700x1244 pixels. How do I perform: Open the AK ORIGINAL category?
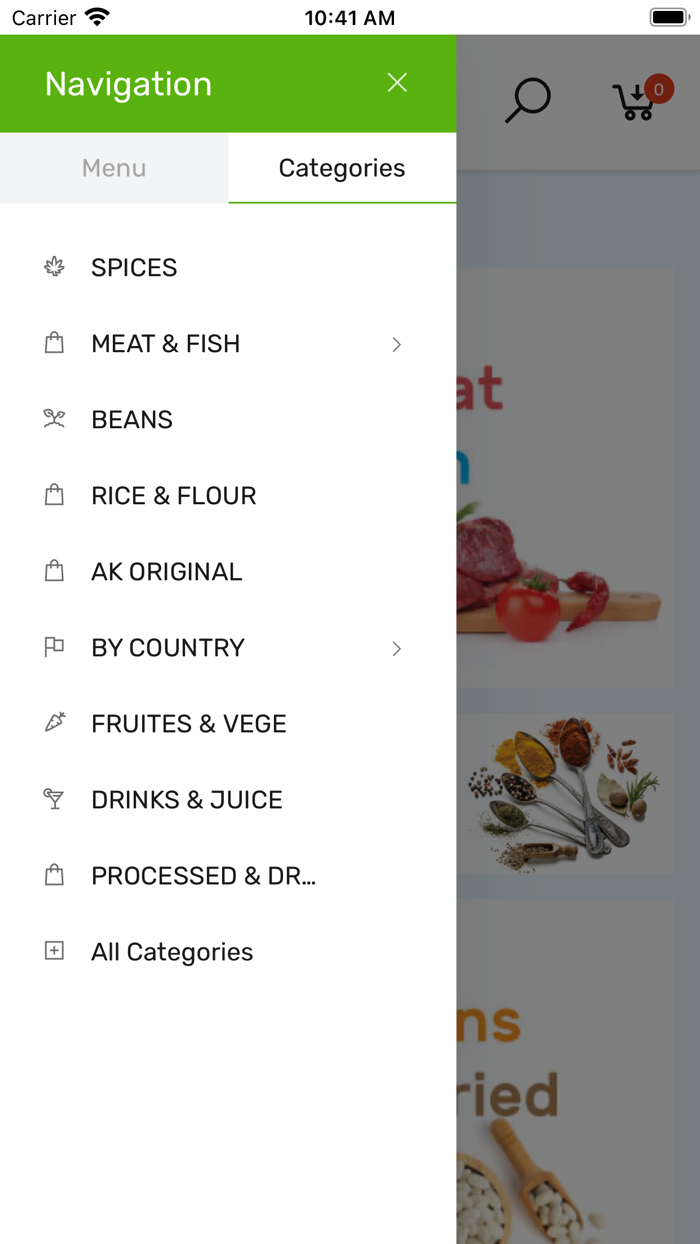point(166,571)
